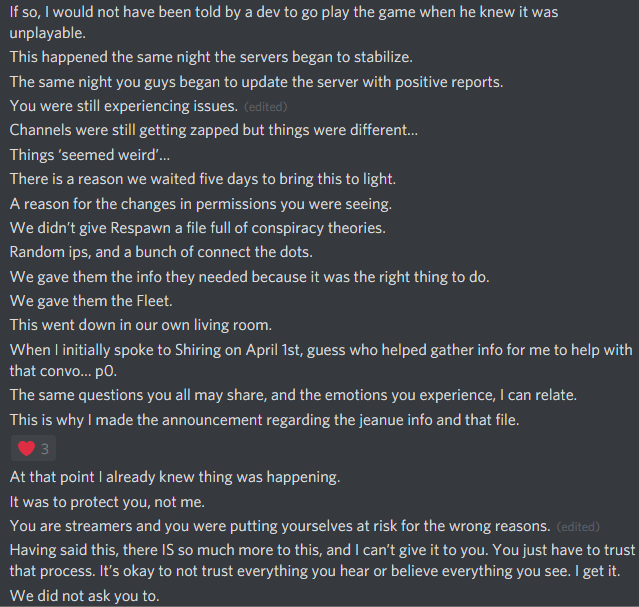This screenshot has height=607, width=639.
Task: Click the reaction count number 3
Action: coord(45,448)
